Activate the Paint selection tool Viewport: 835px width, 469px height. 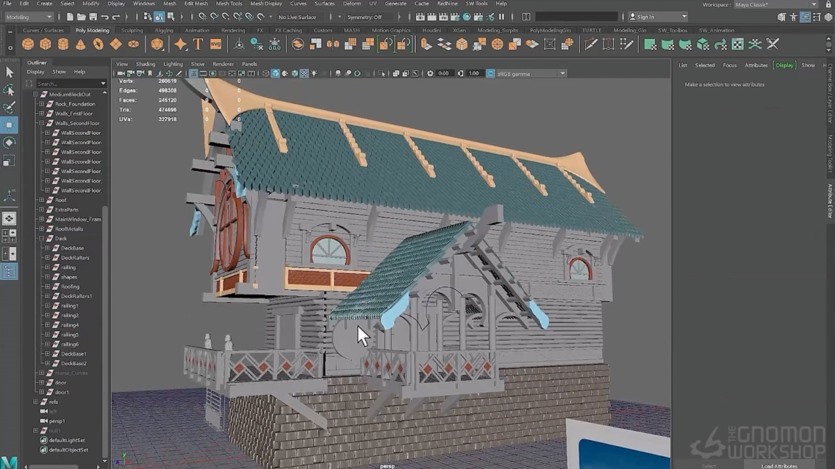tap(9, 107)
